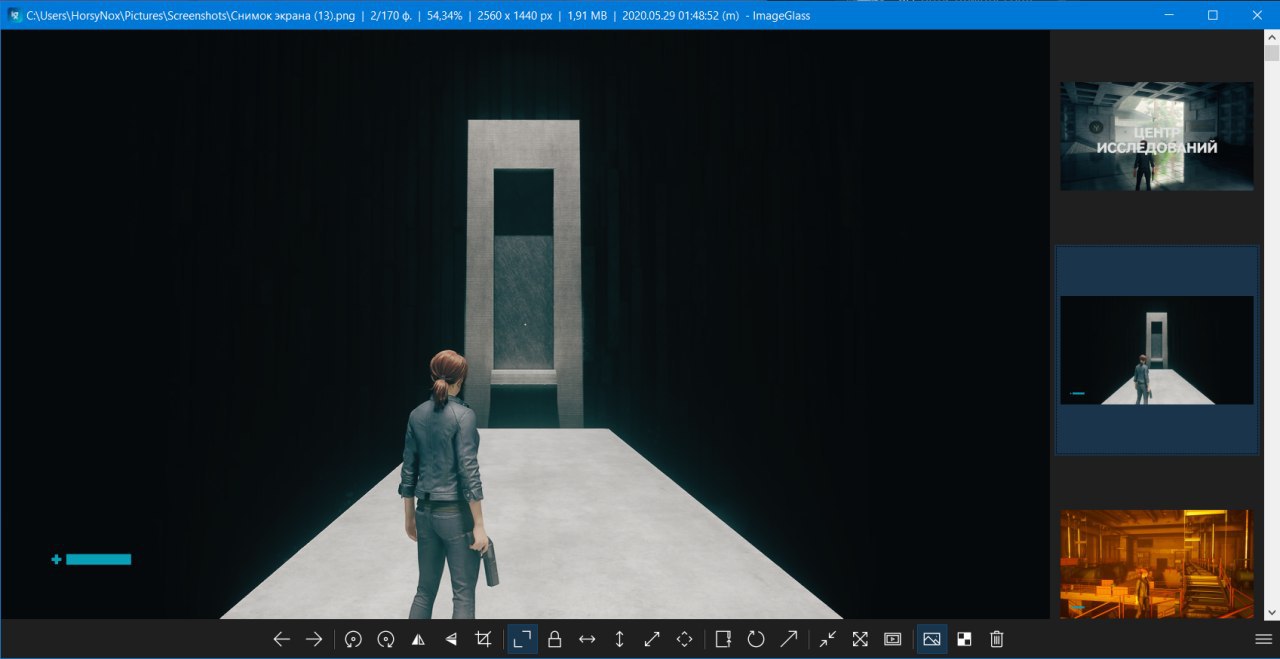1280x659 pixels.
Task: Scale image to fit width
Action: click(587, 639)
